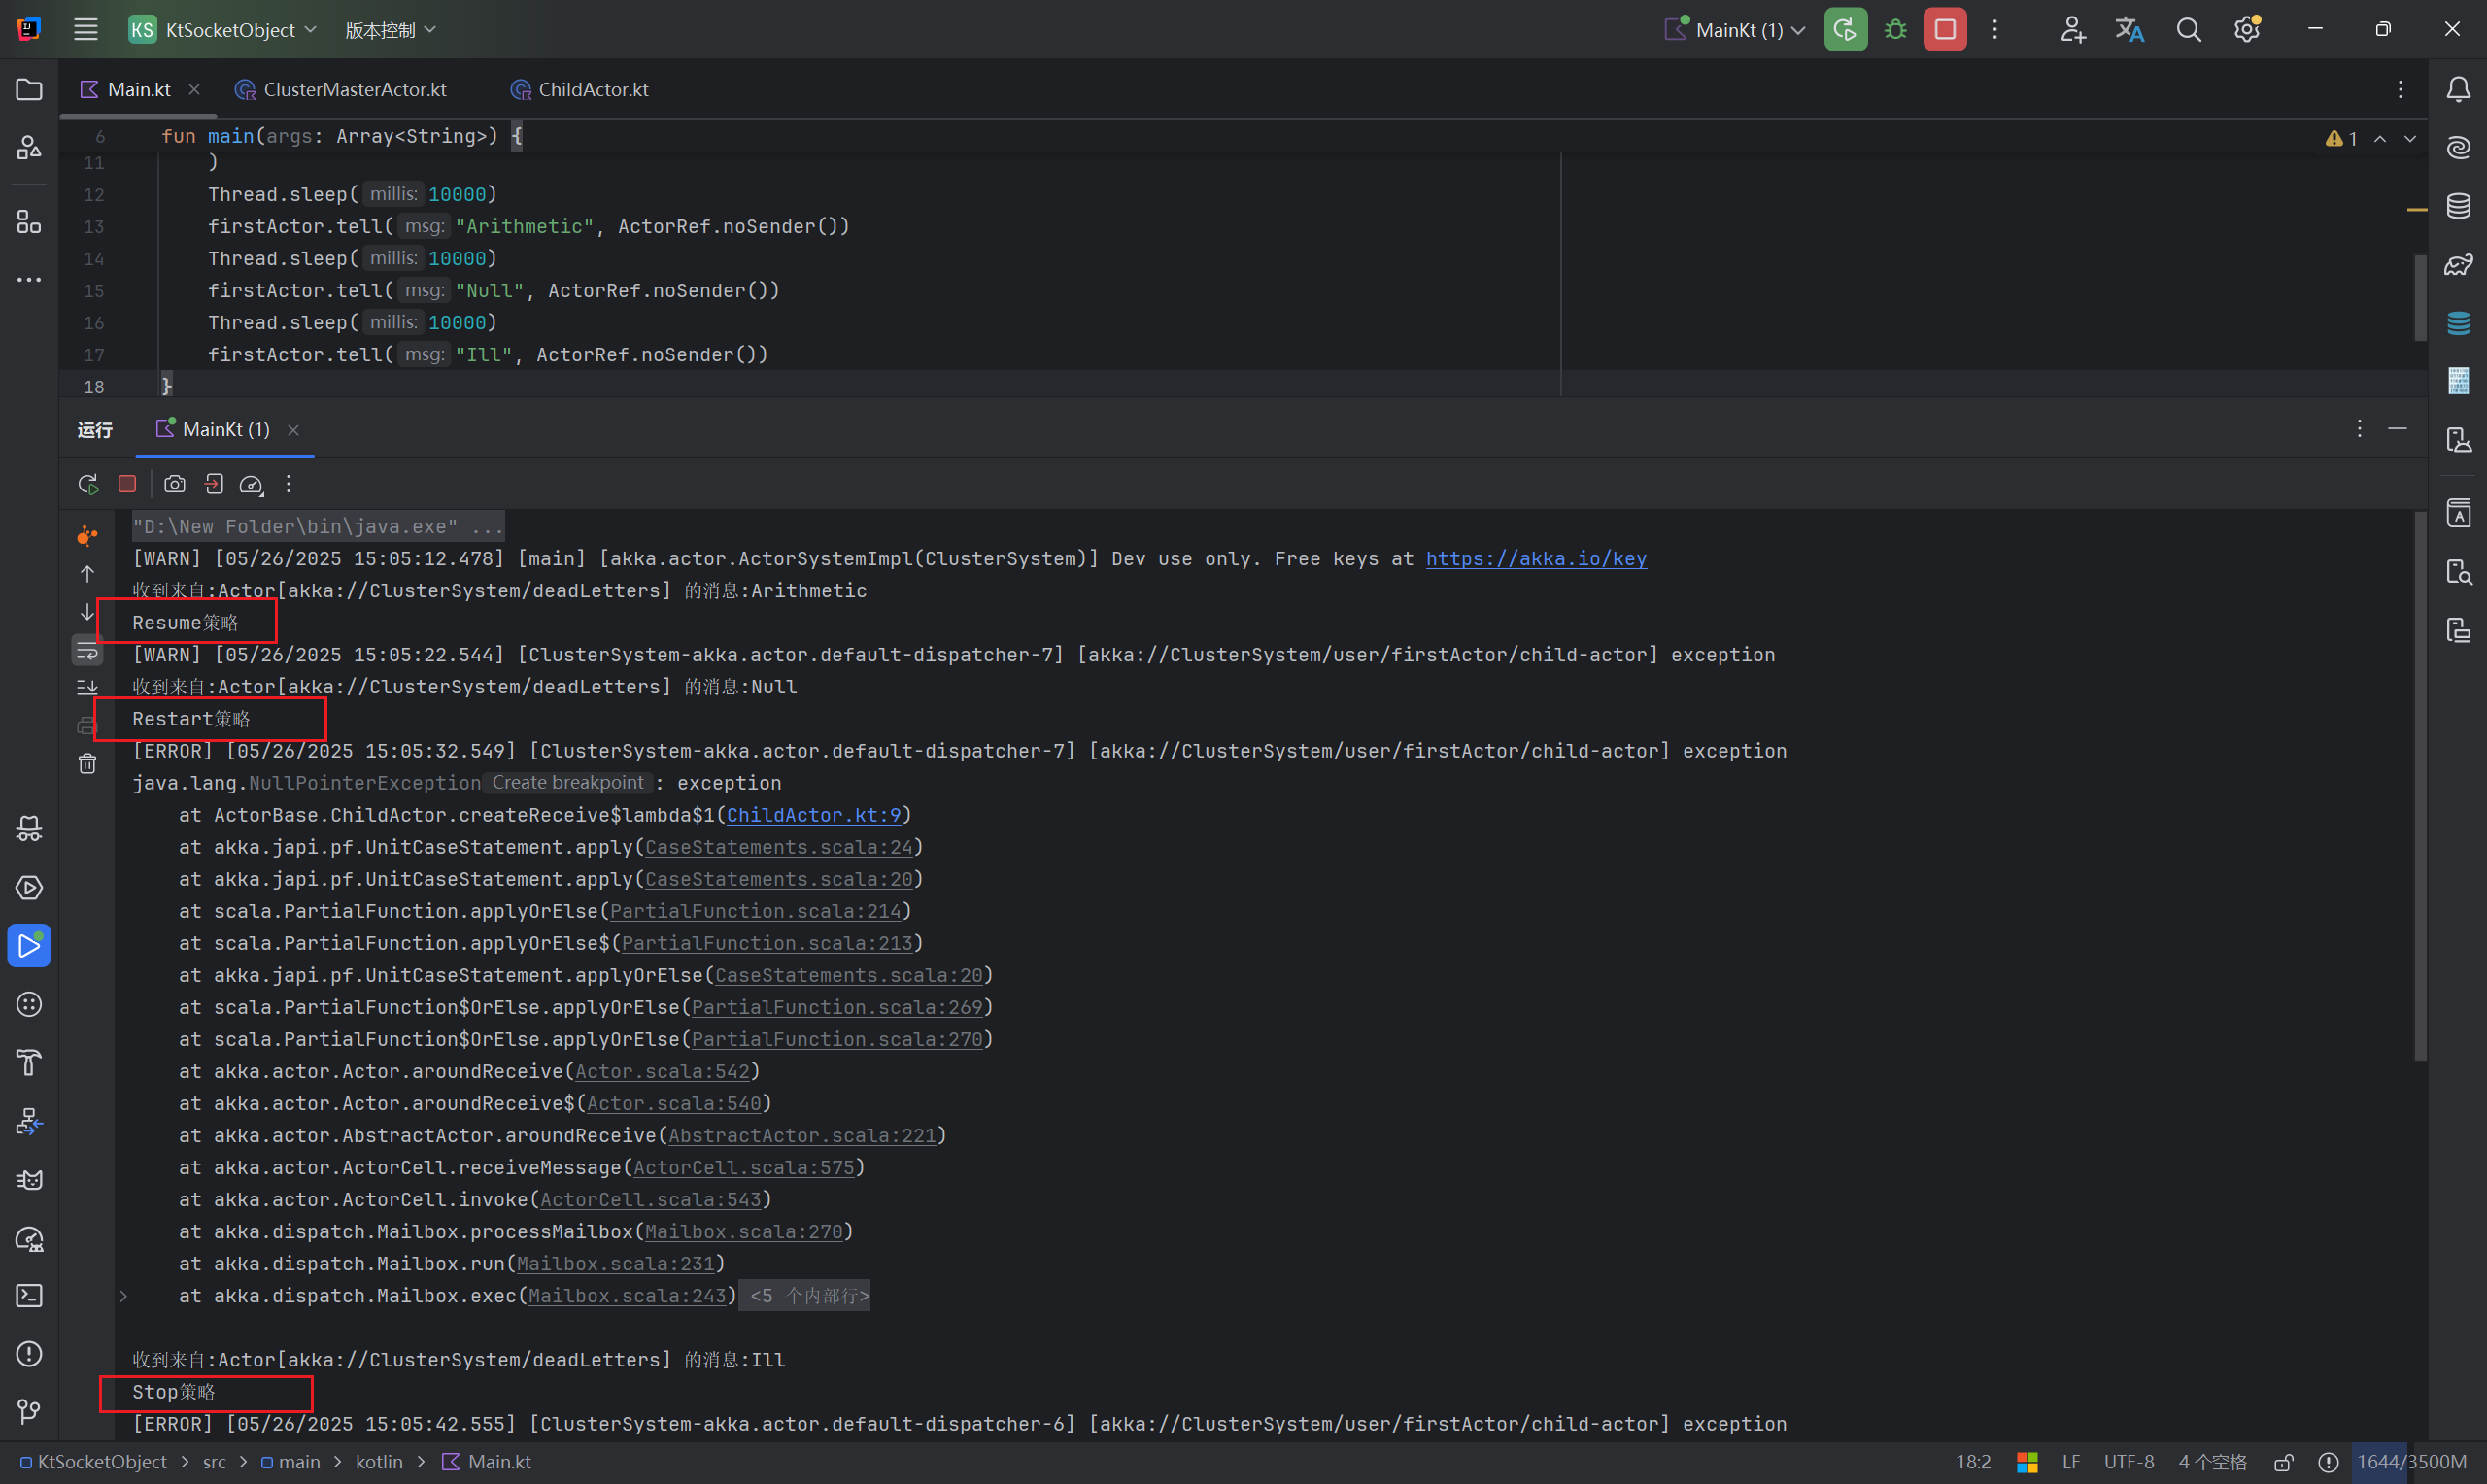The image size is (2487, 1484).
Task: Open IDE settings gear icon
Action: pyautogui.click(x=2247, y=29)
